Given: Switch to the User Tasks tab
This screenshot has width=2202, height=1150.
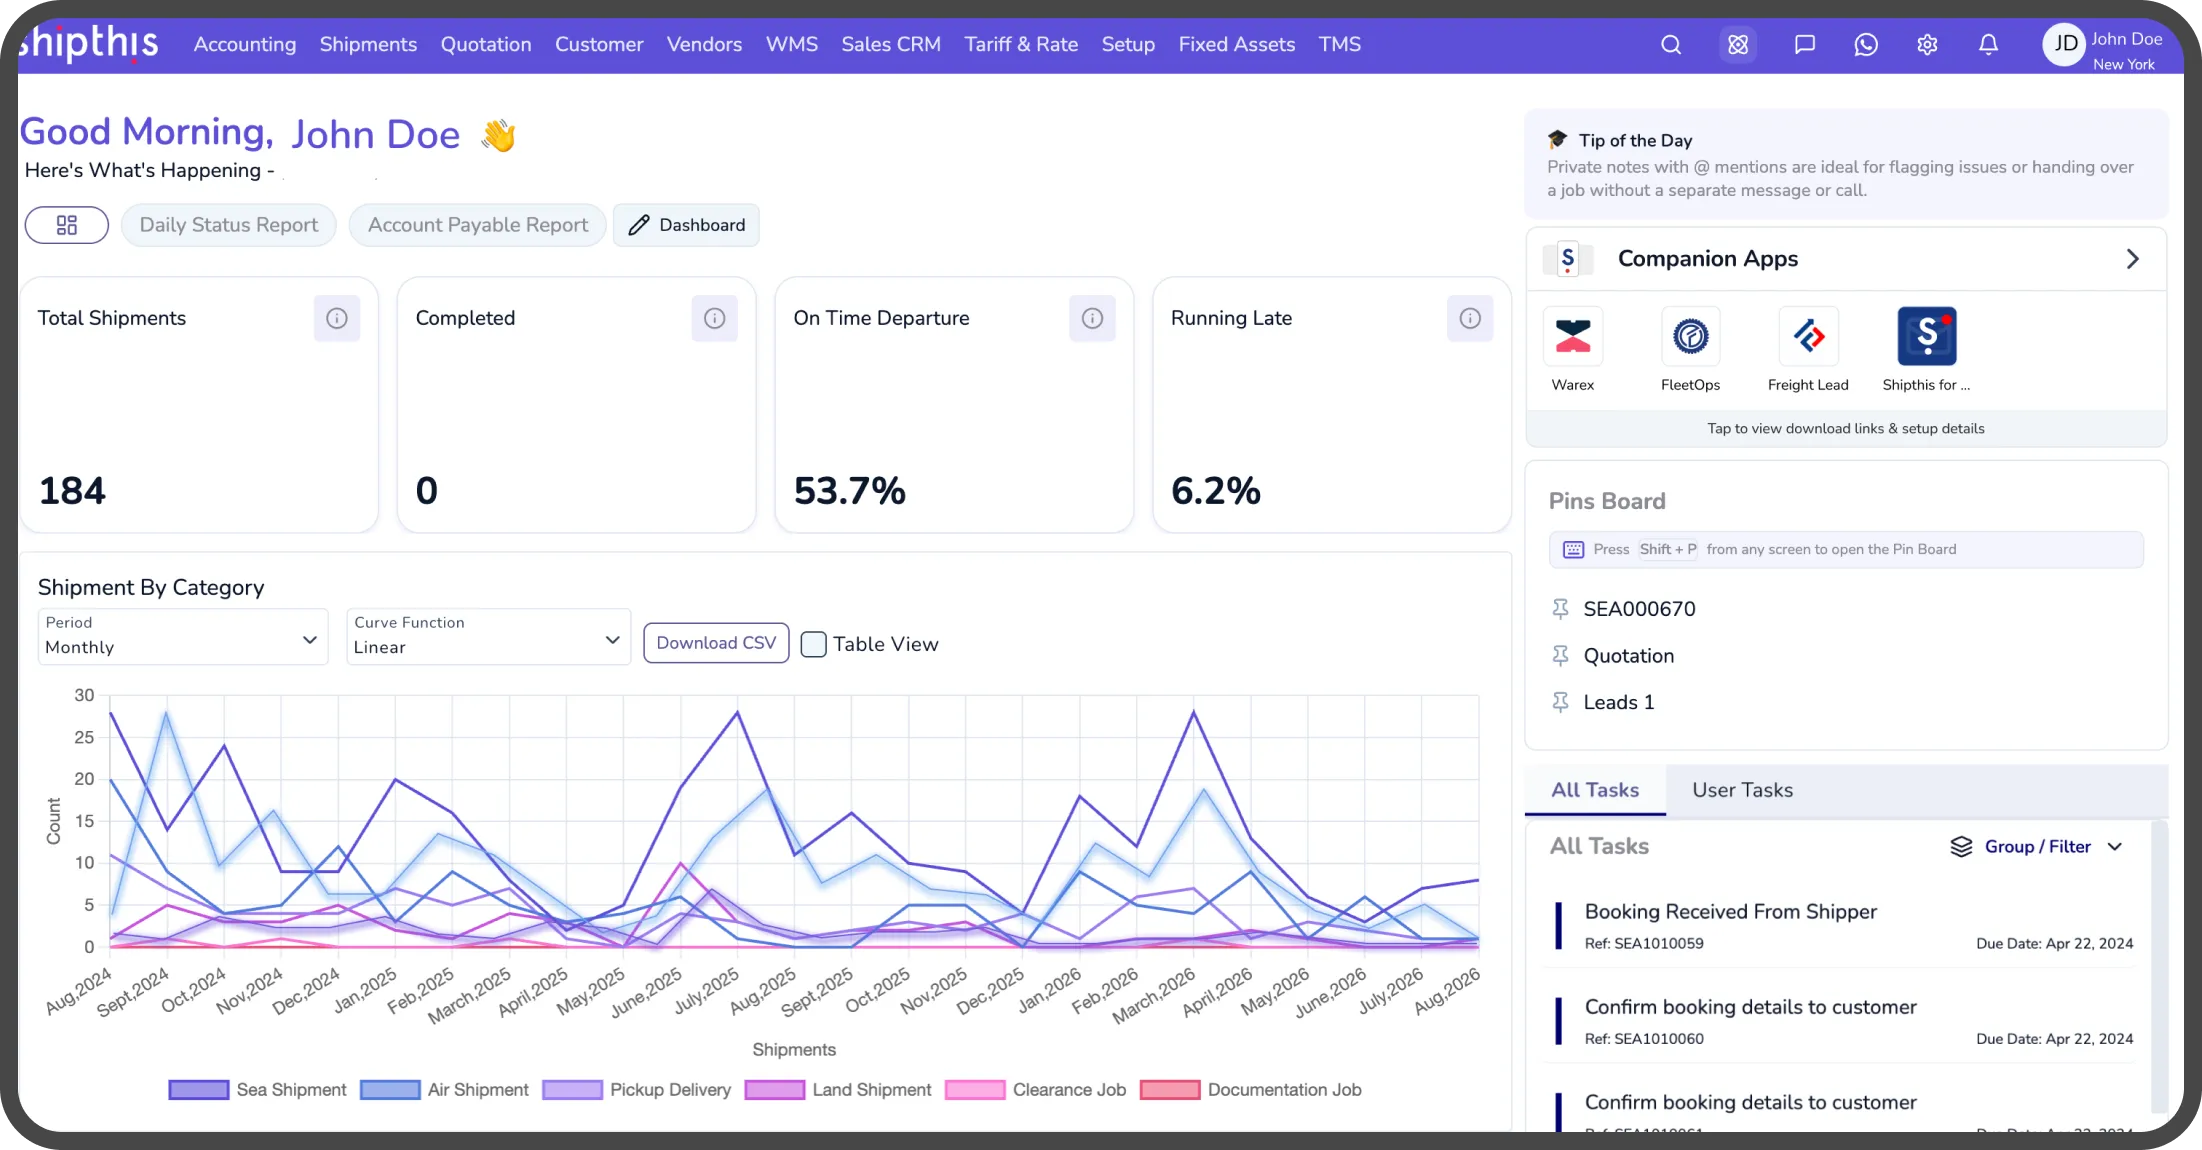Looking at the screenshot, I should click(1742, 790).
